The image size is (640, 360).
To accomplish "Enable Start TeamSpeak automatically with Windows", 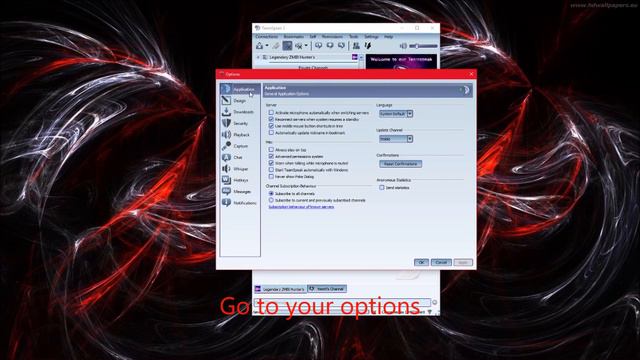I will [271, 170].
